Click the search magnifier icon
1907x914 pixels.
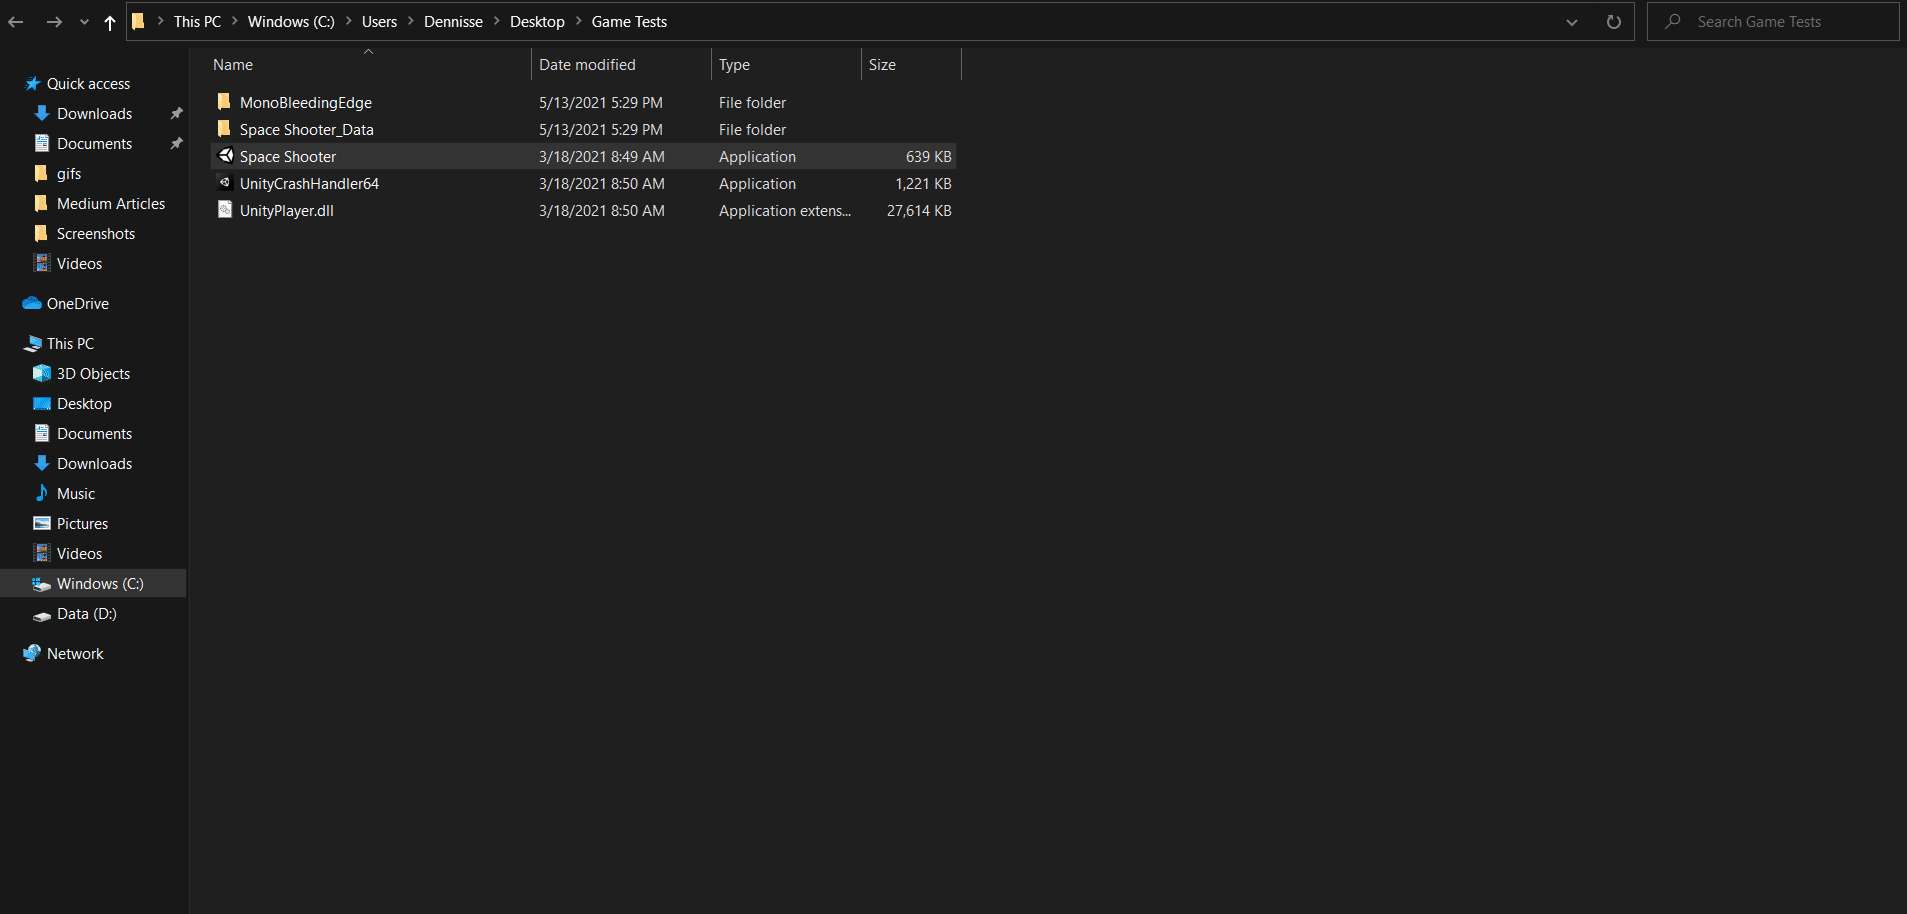pos(1672,22)
